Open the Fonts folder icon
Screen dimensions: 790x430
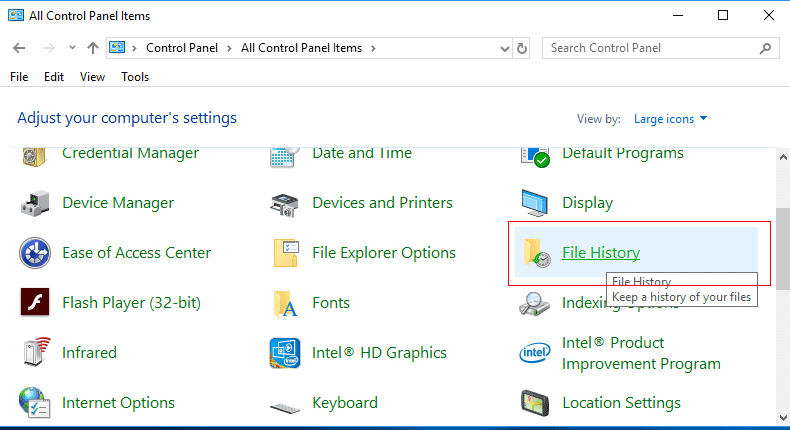click(x=286, y=303)
